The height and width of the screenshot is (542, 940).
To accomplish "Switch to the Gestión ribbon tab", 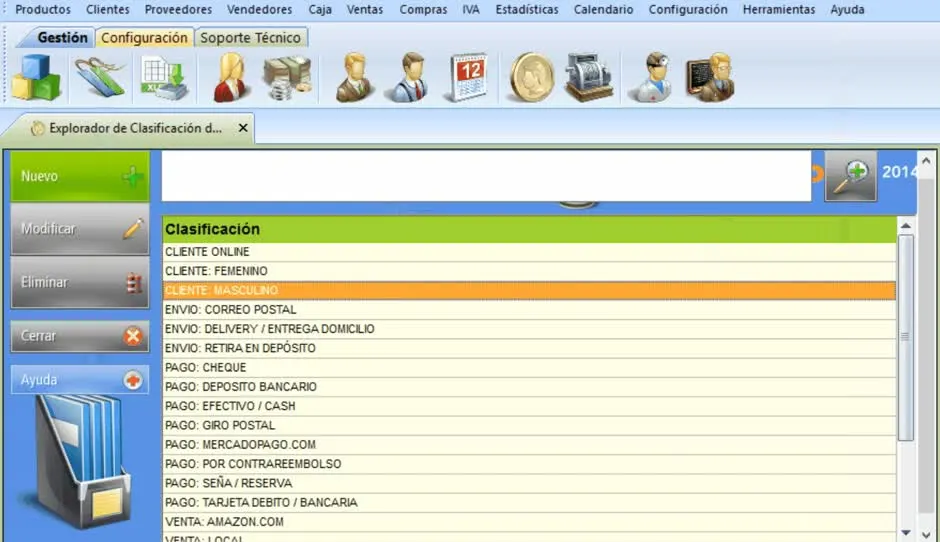I will 62,38.
